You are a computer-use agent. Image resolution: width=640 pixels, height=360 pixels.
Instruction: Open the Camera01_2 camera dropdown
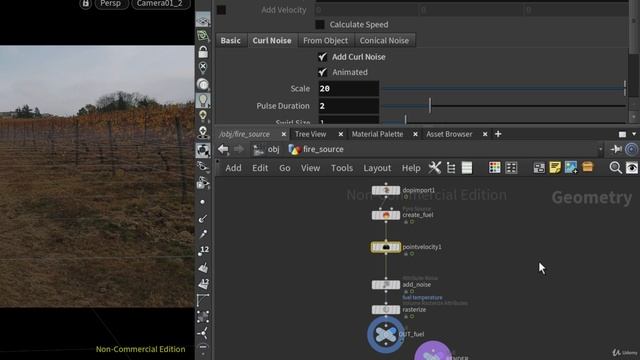[160, 4]
